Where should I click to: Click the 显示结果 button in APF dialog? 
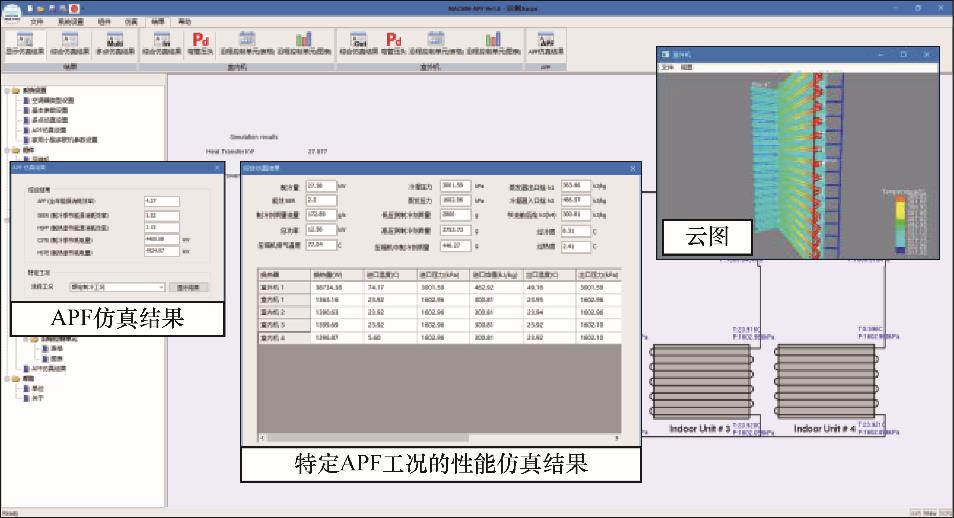pyautogui.click(x=190, y=287)
